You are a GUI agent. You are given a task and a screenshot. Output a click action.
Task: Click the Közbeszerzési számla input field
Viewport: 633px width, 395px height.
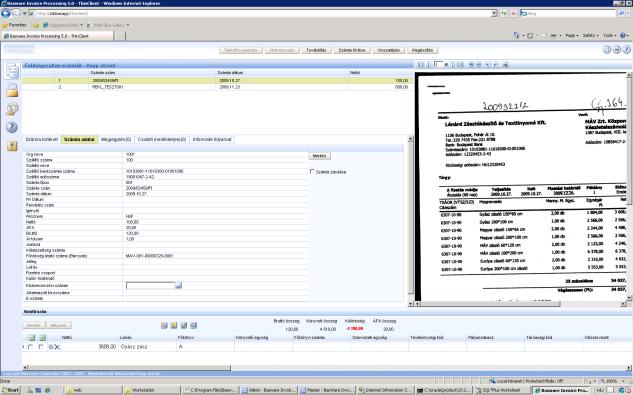pos(151,286)
